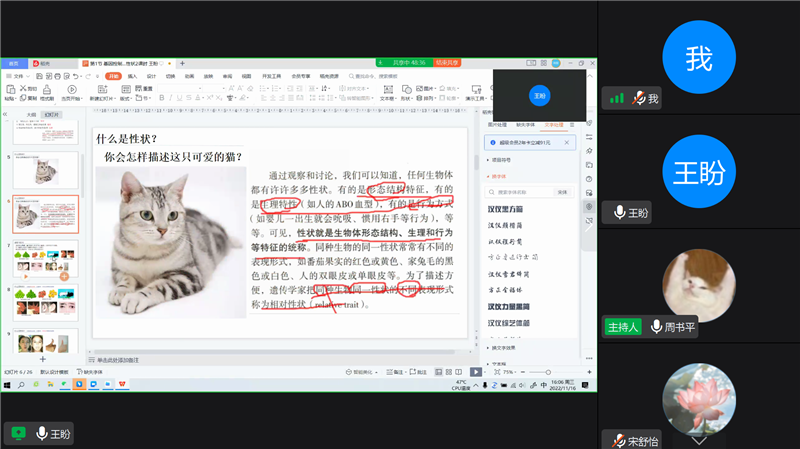Switch to slide sorter view icon
The width and height of the screenshot is (800, 449).
(448, 372)
